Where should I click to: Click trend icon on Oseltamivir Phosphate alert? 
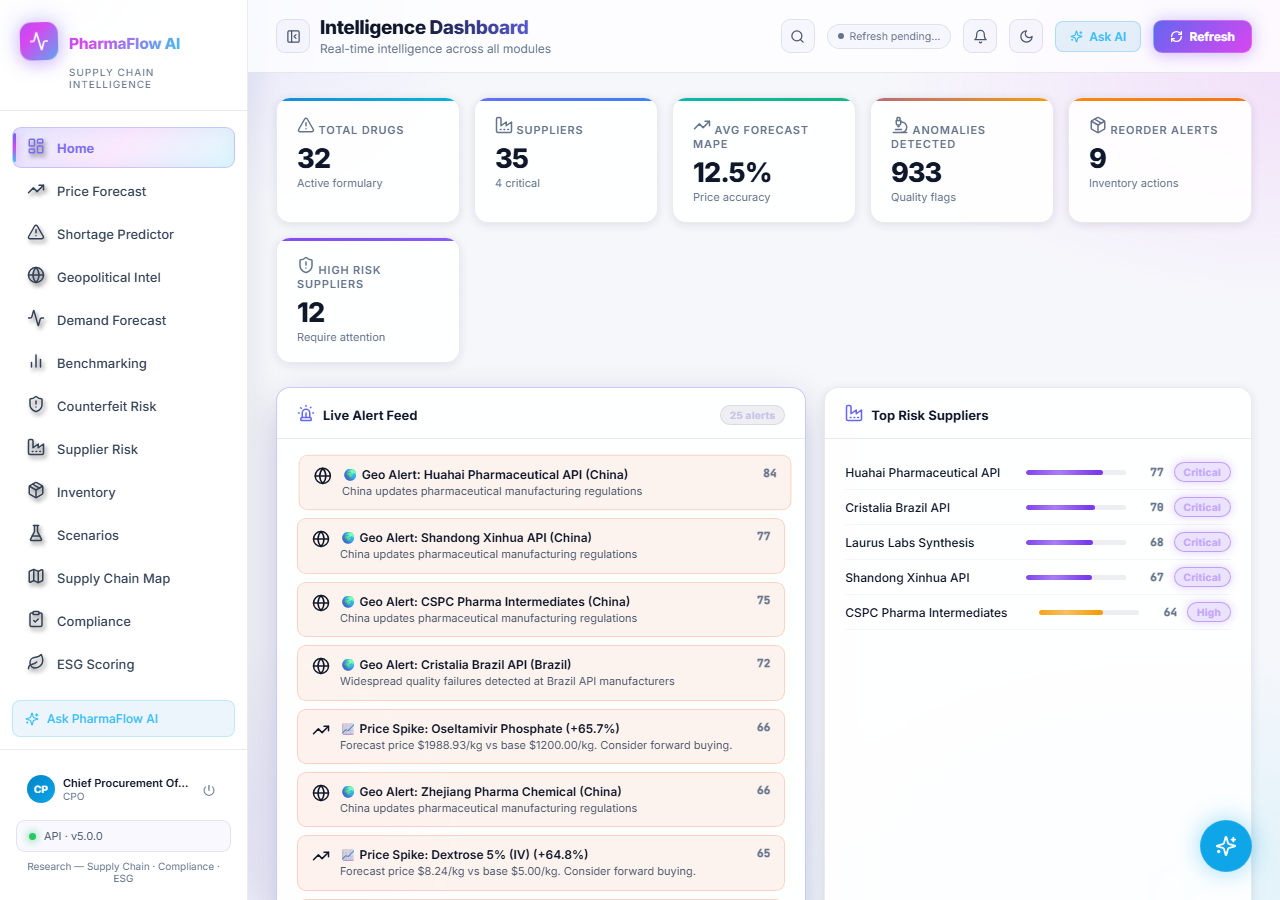tap(321, 730)
